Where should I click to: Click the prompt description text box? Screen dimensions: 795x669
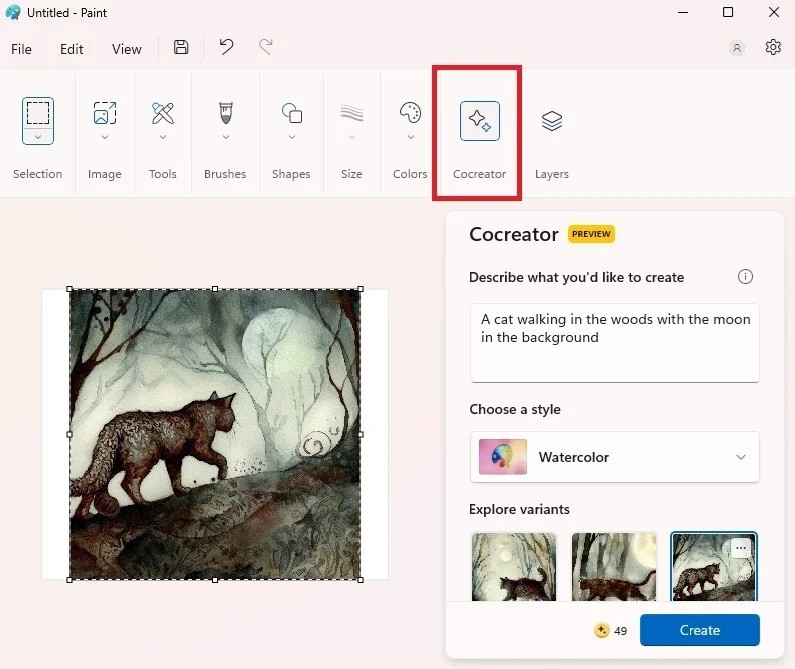[x=614, y=342]
